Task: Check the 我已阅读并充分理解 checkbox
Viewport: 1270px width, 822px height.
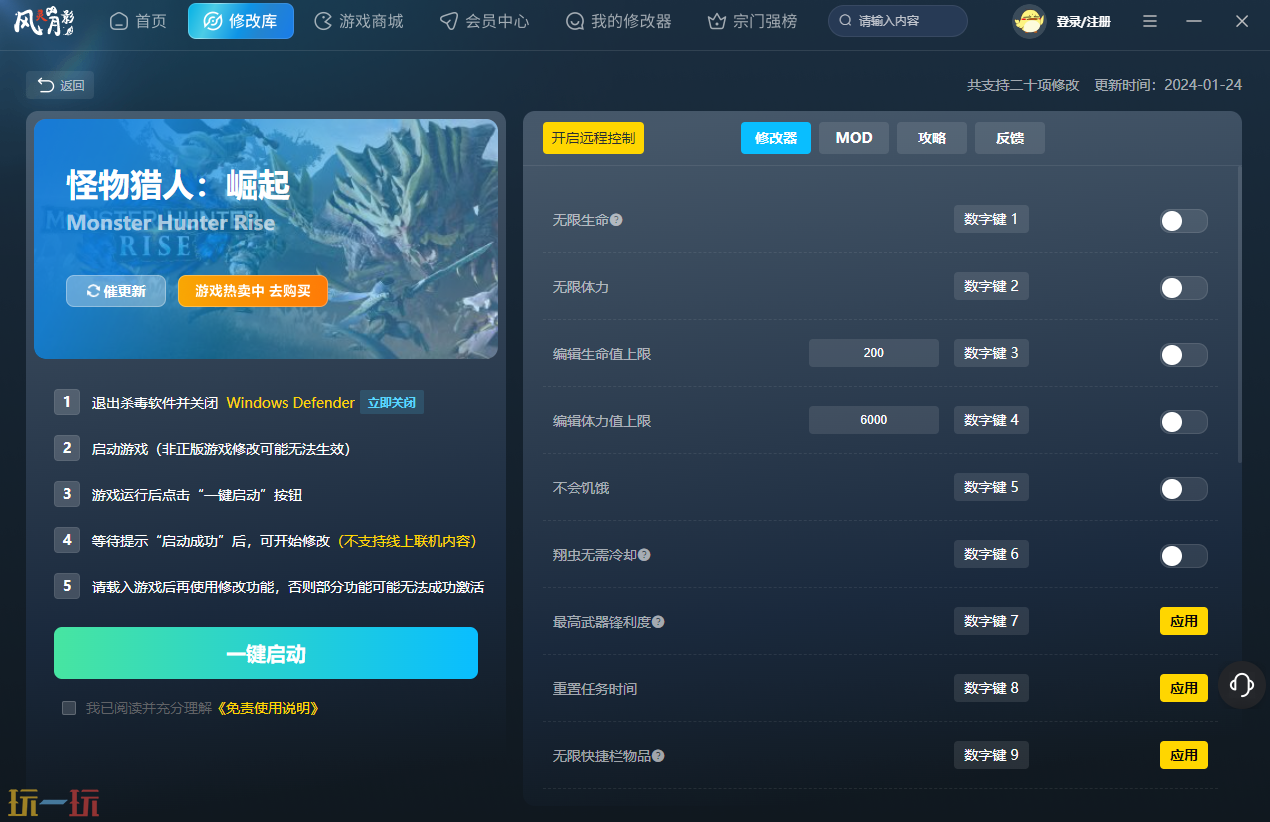Action: pos(69,708)
